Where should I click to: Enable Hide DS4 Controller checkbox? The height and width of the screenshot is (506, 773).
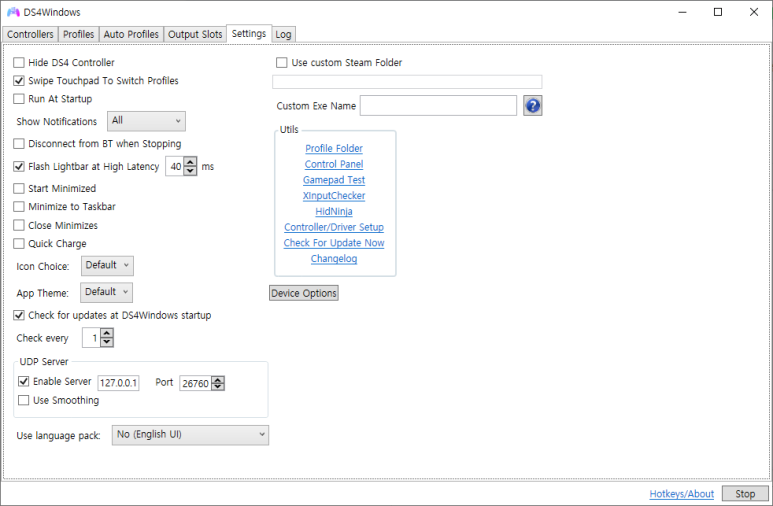click(19, 63)
